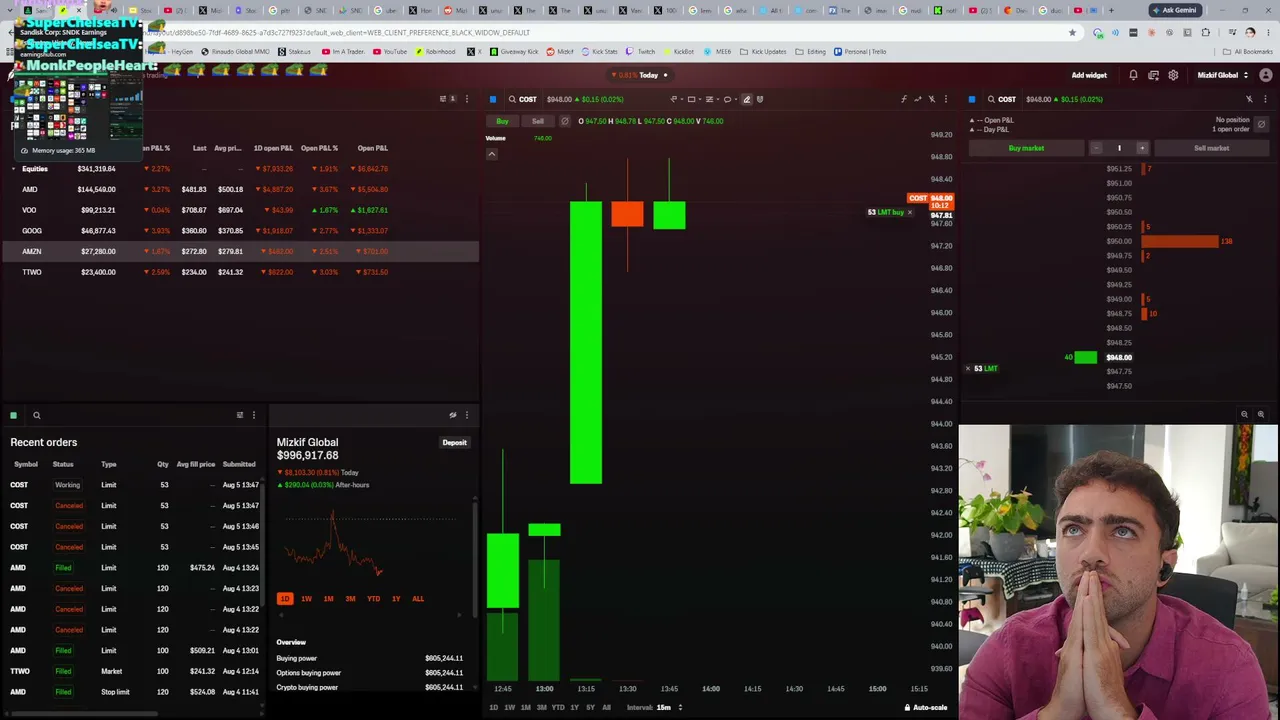Open the notifications bell icon

(1133, 75)
